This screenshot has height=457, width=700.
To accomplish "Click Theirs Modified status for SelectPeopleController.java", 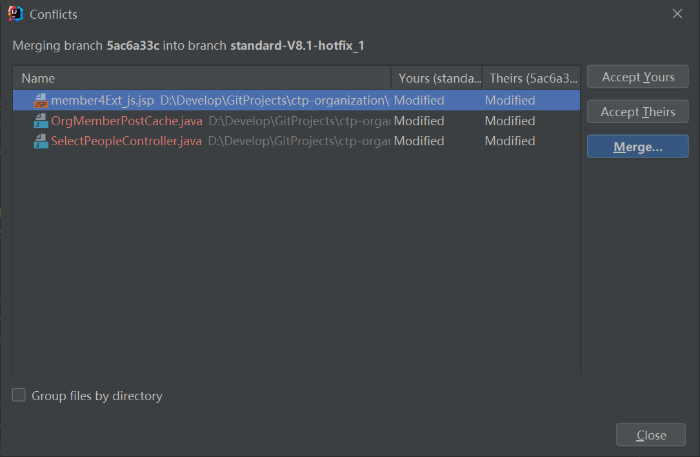I will [510, 141].
